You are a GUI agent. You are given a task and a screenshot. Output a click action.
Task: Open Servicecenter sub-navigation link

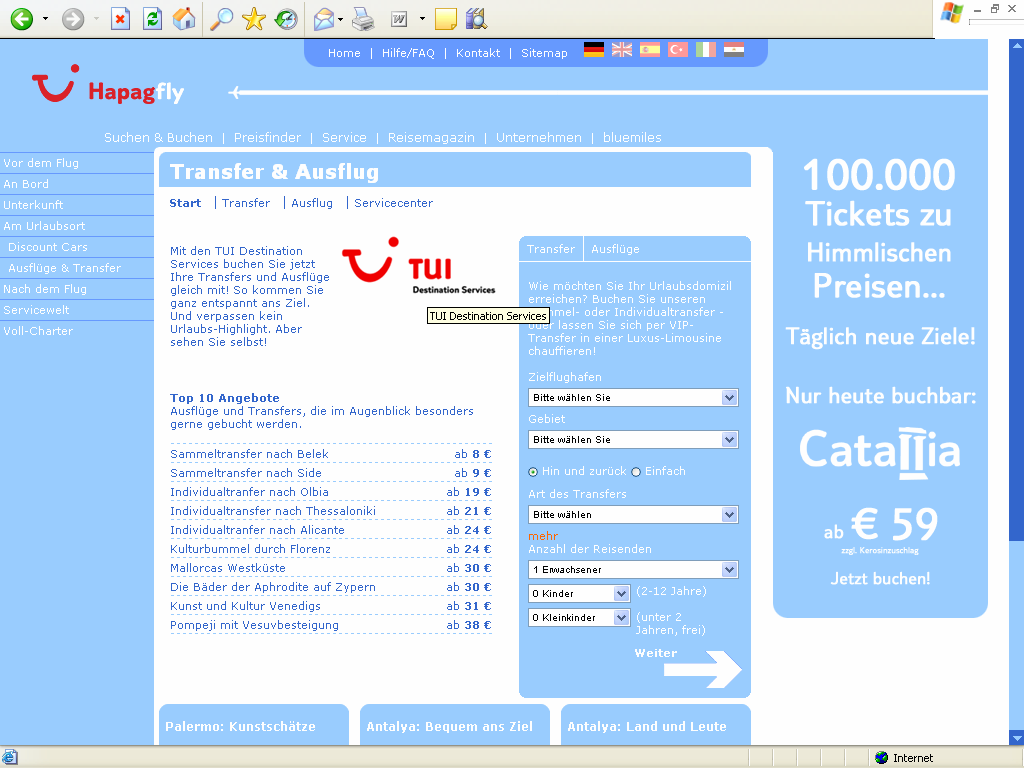point(393,203)
